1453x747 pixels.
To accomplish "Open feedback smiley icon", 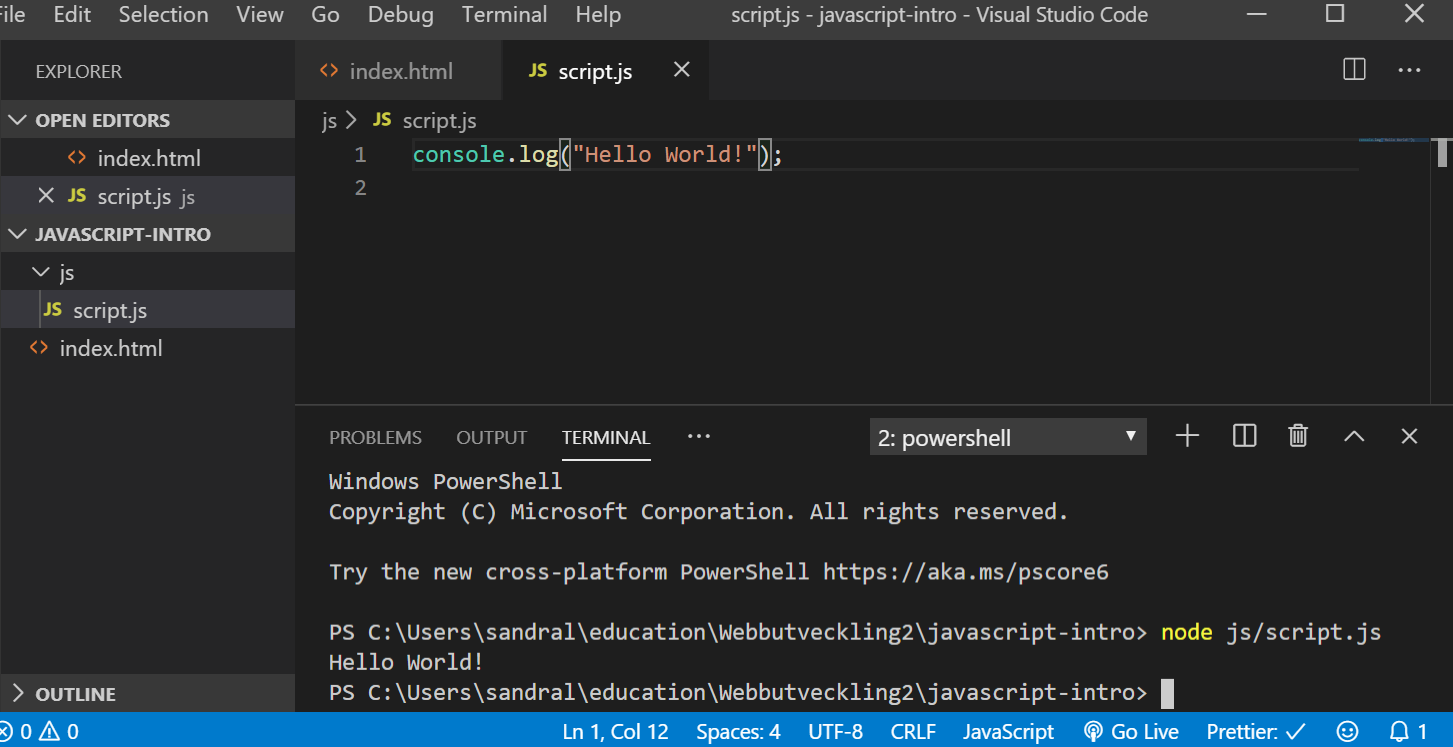I will pos(1347,731).
